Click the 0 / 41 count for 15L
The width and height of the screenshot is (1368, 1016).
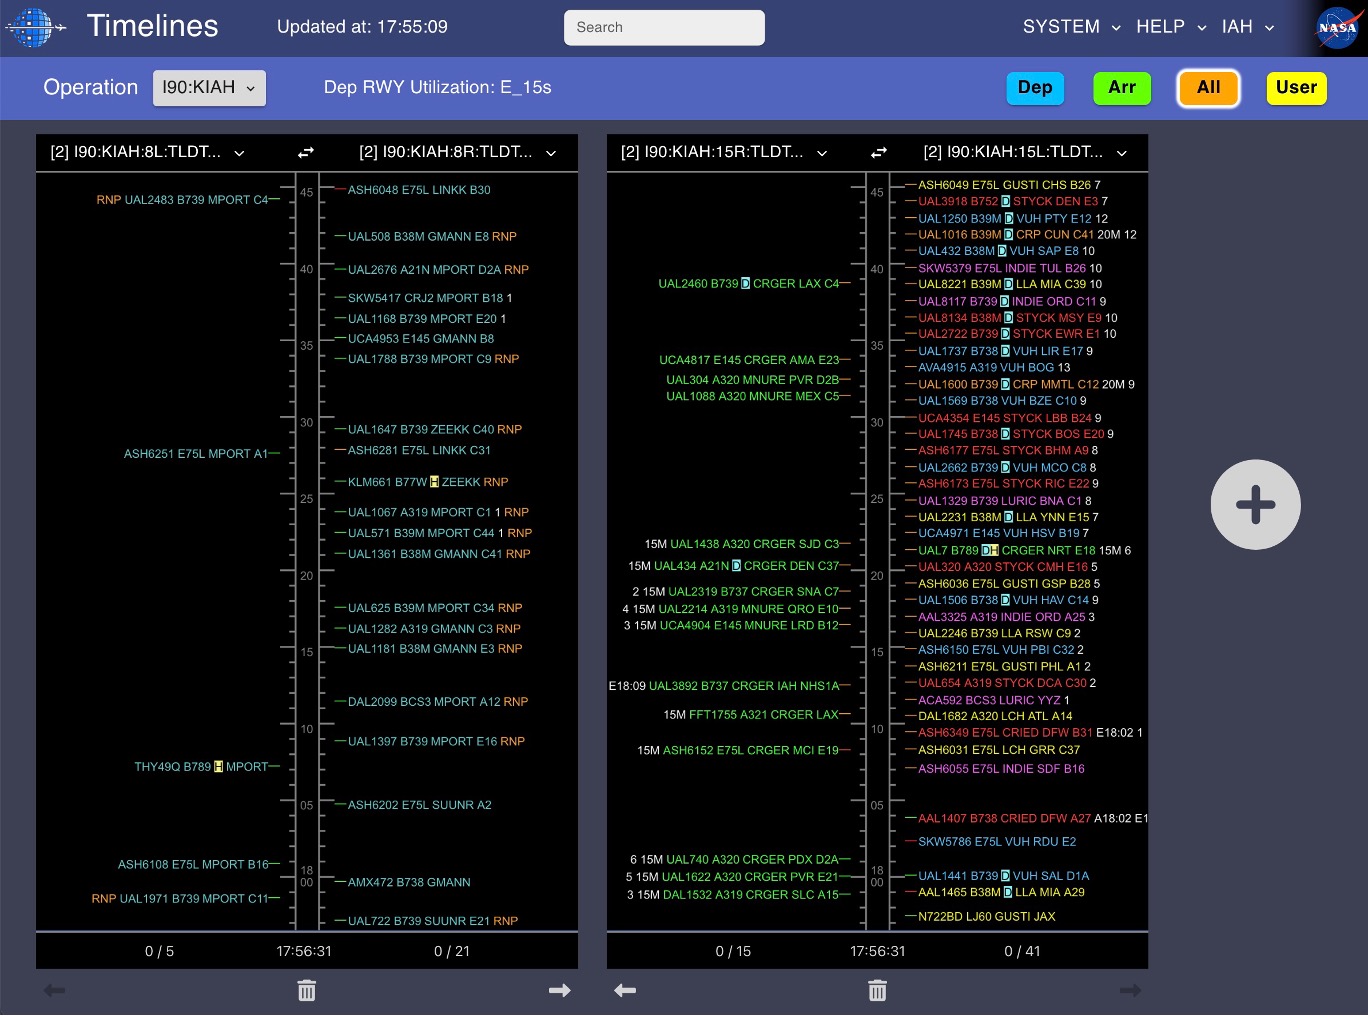(x=1022, y=951)
